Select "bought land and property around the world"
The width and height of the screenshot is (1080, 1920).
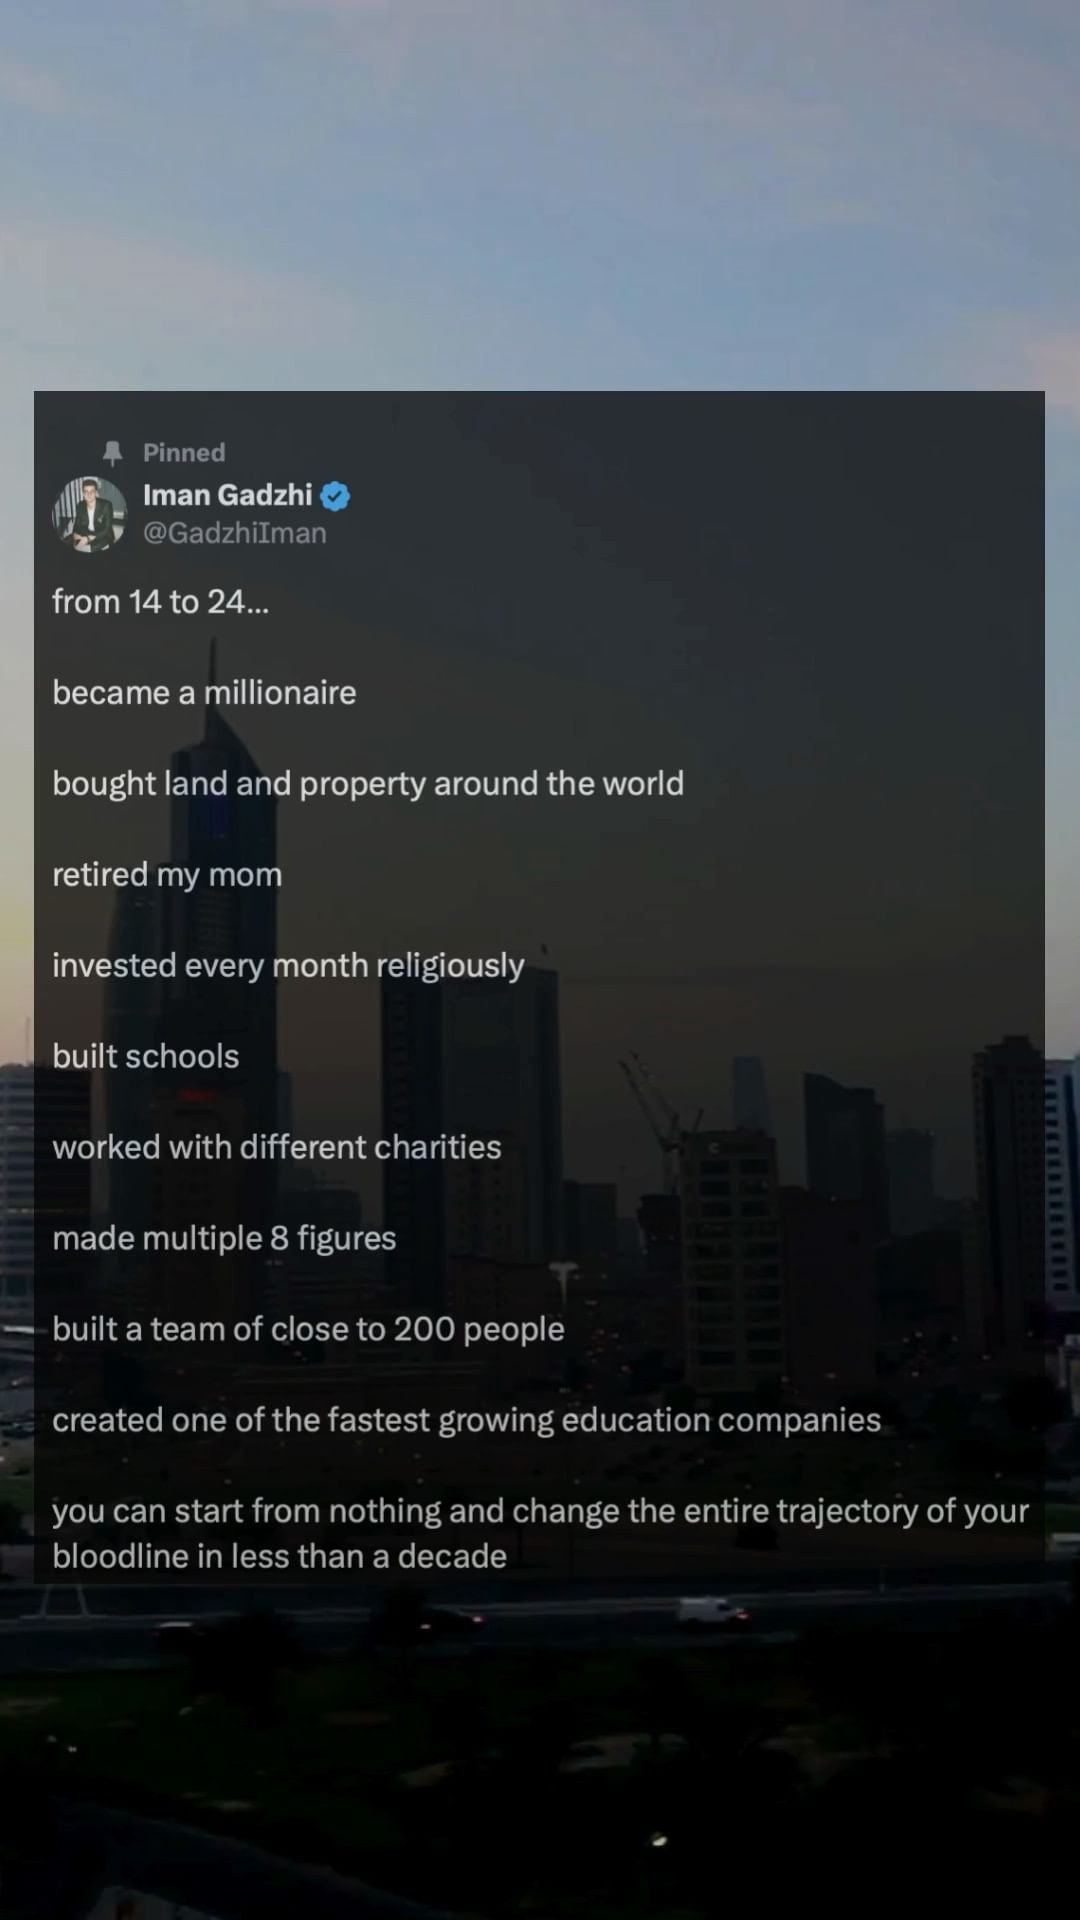click(368, 784)
